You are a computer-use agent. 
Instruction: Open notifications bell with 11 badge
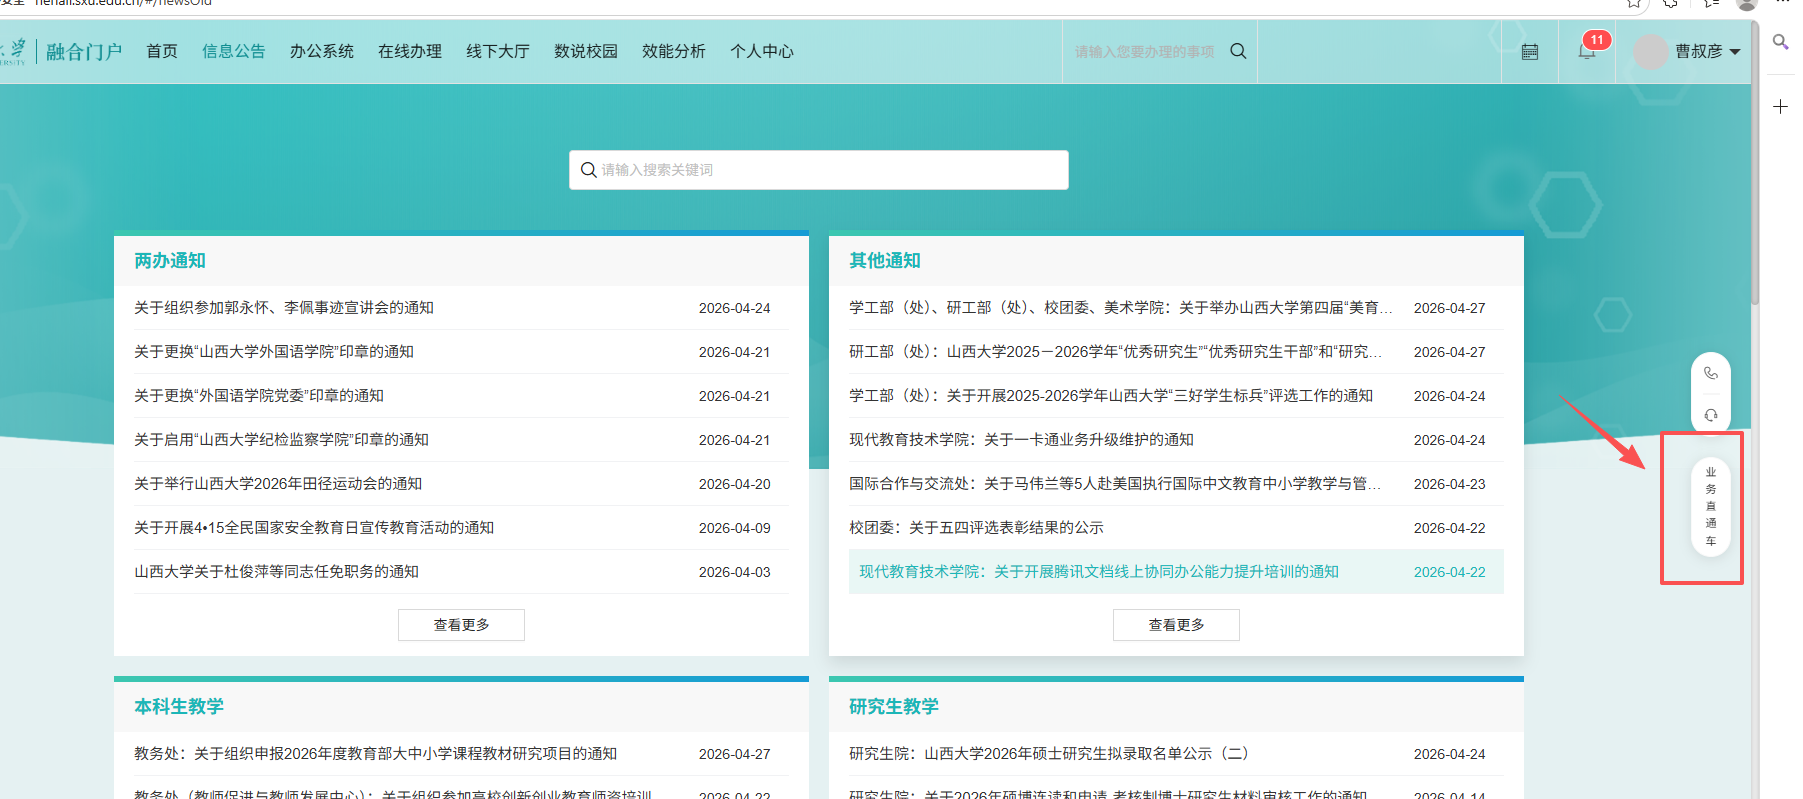pos(1587,51)
